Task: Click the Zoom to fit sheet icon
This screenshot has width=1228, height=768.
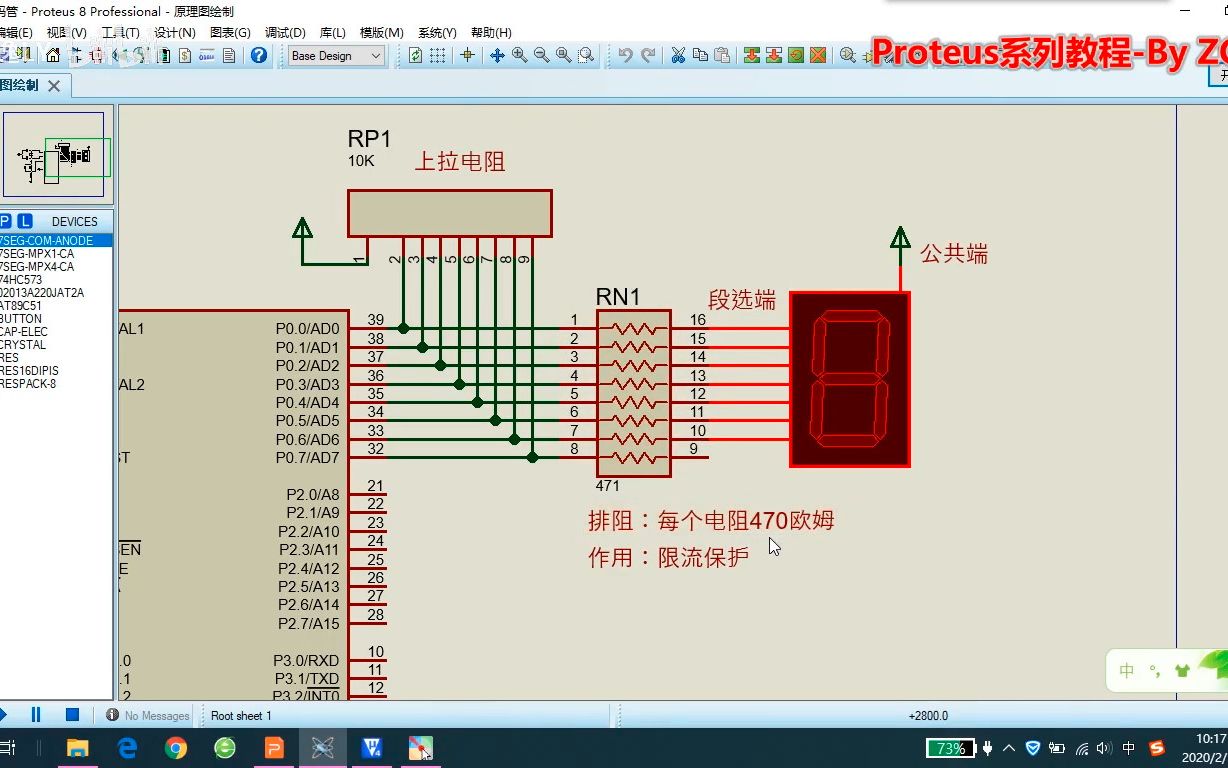Action: coord(564,56)
